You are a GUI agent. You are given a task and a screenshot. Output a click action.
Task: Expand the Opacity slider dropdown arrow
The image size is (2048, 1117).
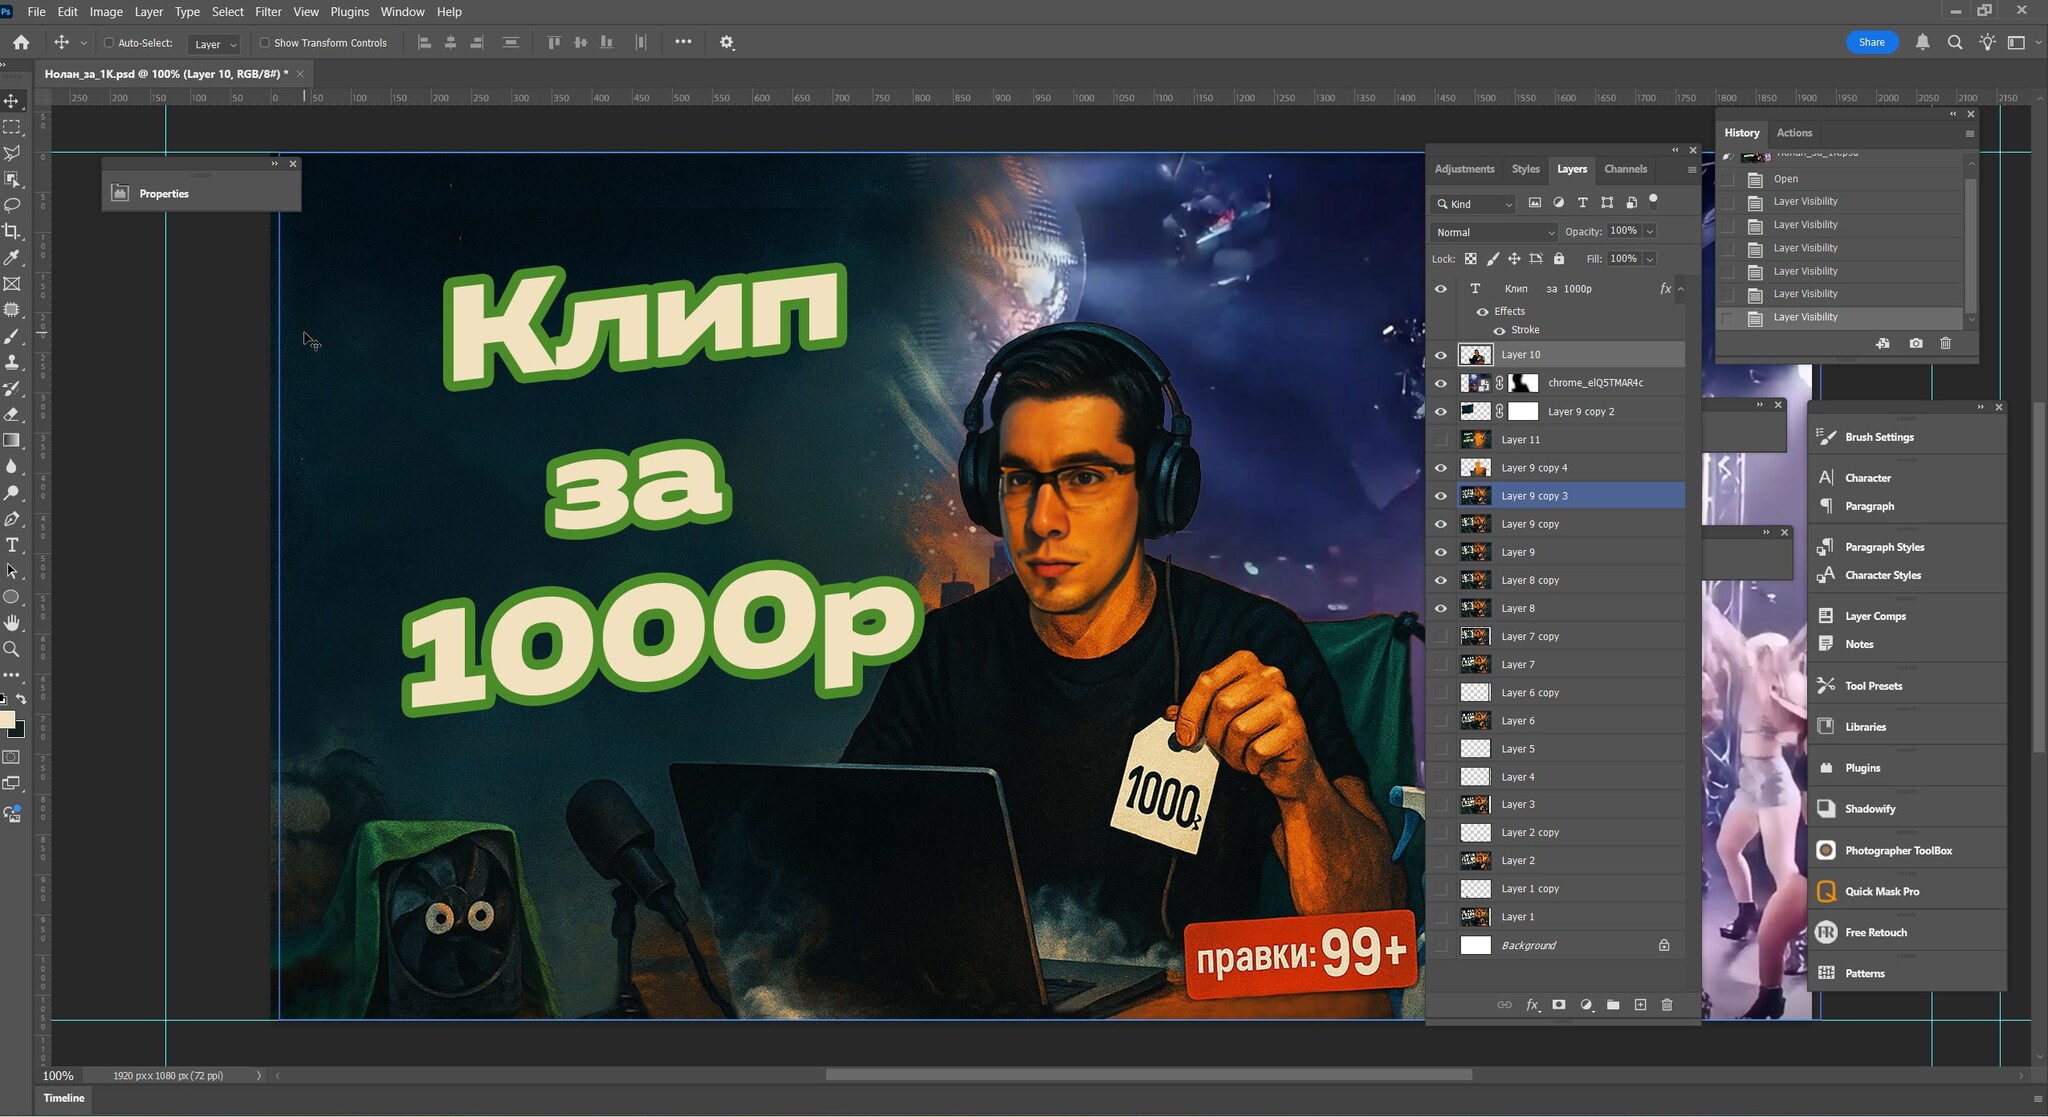pyautogui.click(x=1650, y=231)
